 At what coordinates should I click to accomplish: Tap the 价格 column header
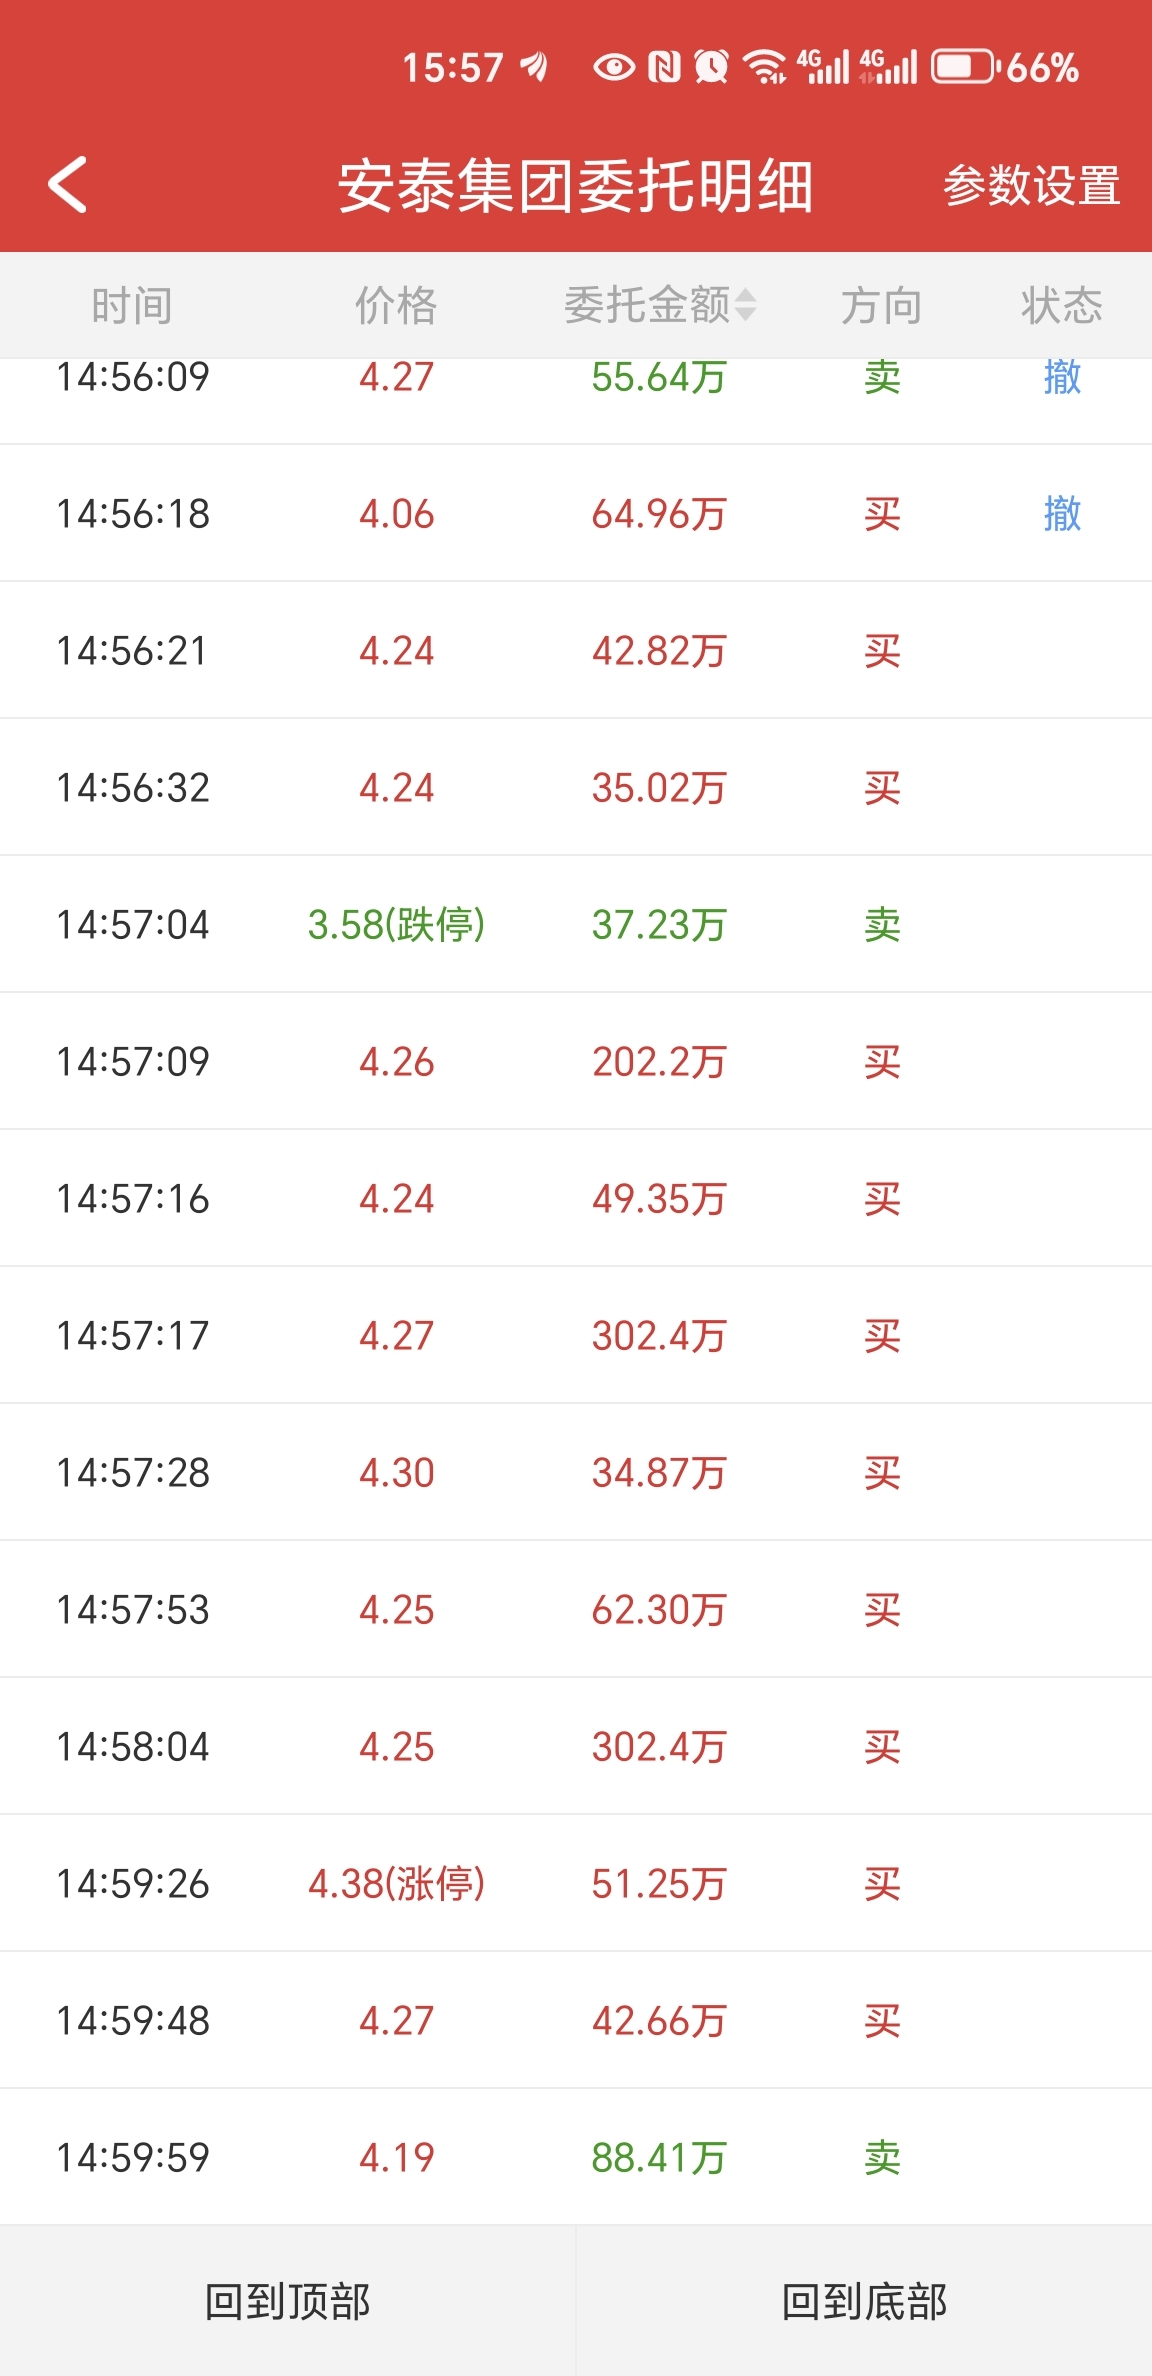[396, 305]
